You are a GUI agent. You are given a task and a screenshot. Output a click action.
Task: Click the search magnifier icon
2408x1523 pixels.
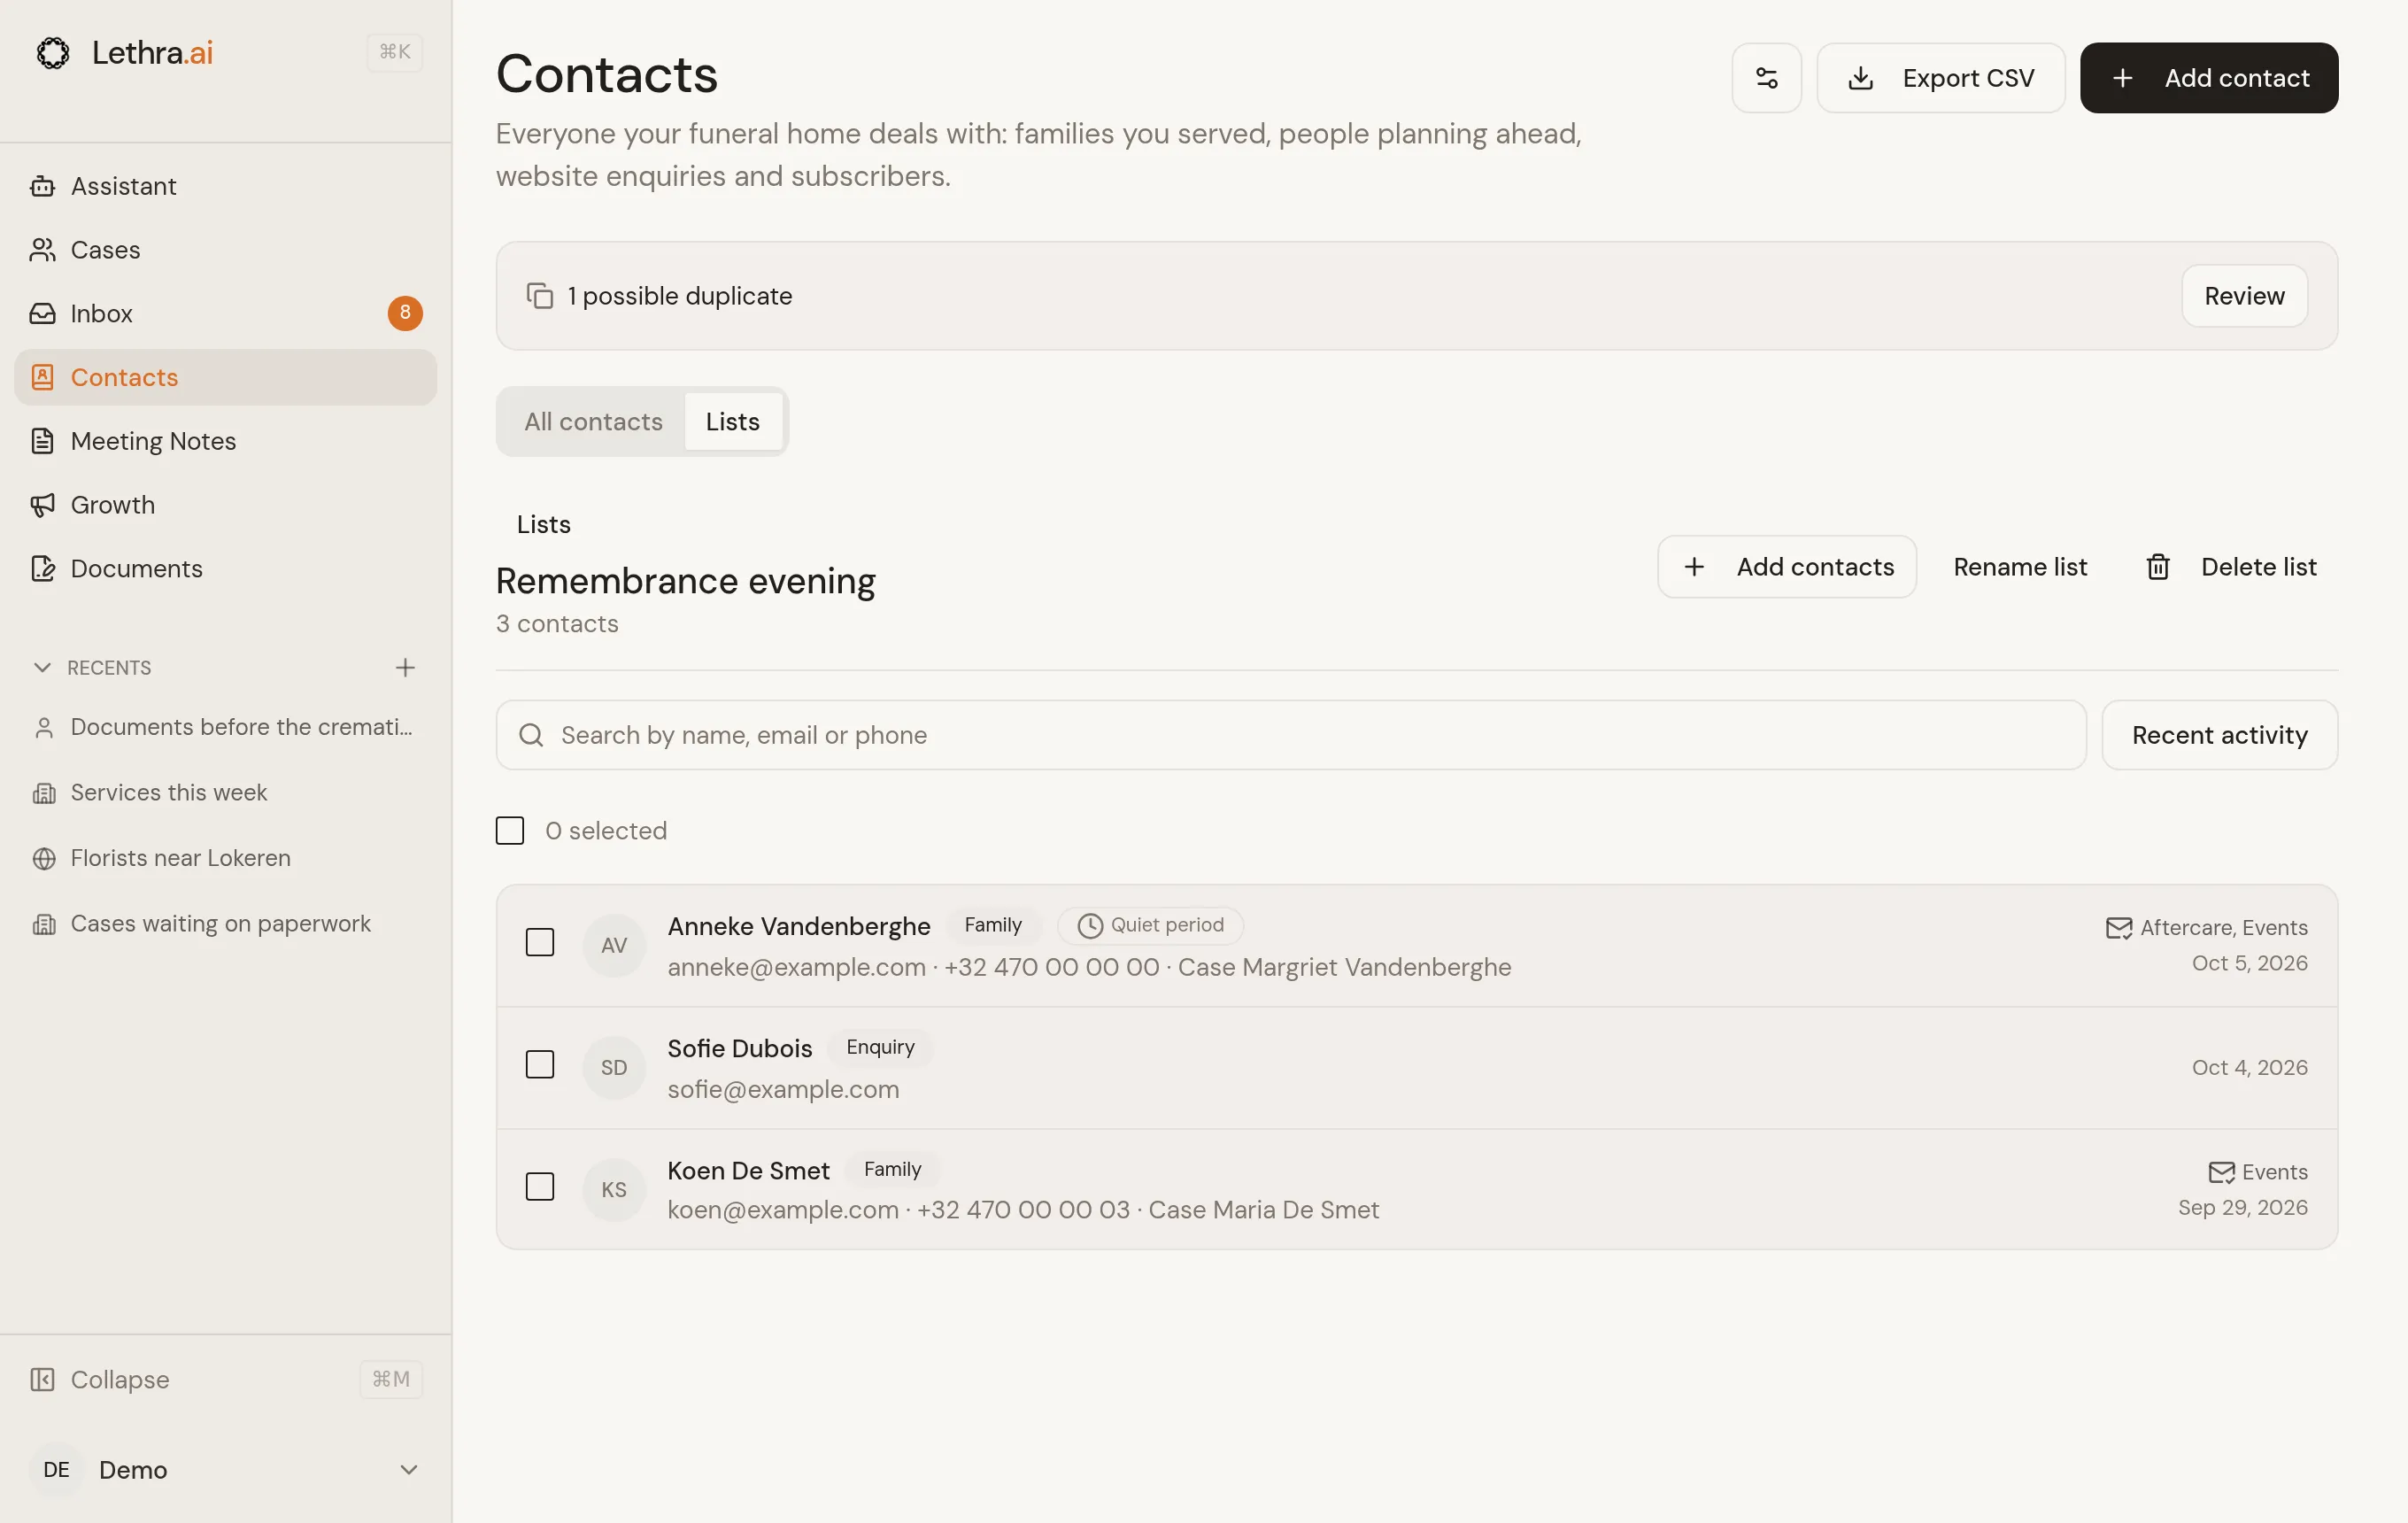tap(531, 735)
